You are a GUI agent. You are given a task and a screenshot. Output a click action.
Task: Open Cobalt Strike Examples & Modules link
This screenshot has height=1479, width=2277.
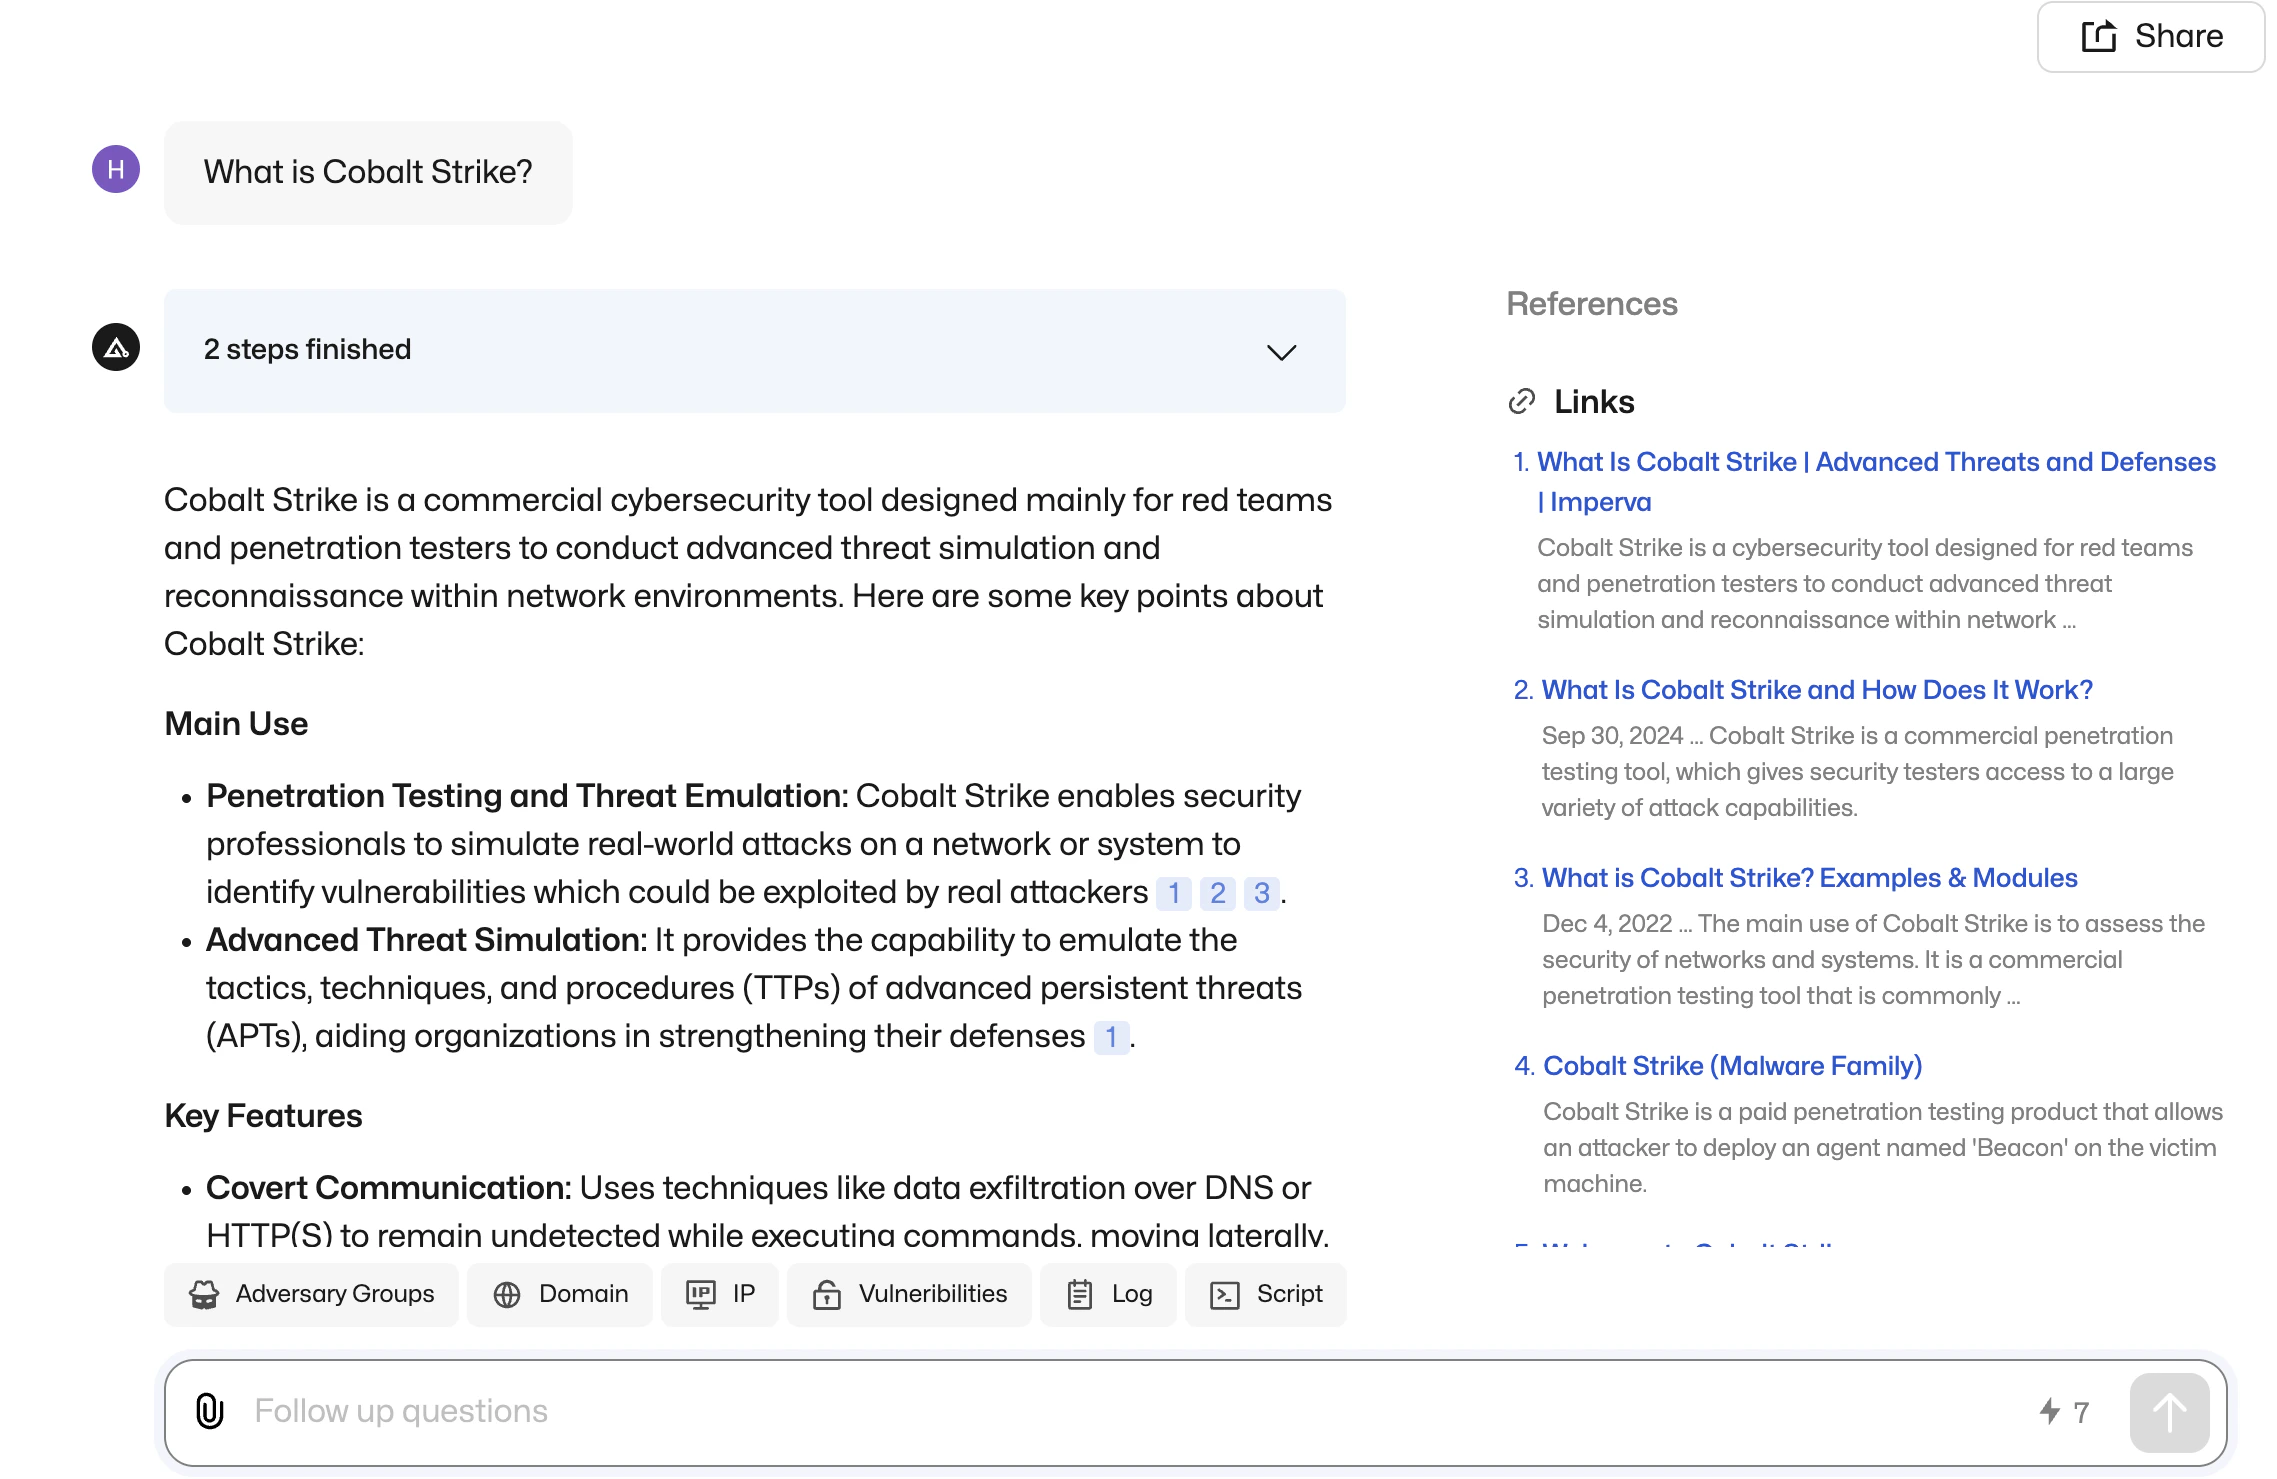[1809, 878]
